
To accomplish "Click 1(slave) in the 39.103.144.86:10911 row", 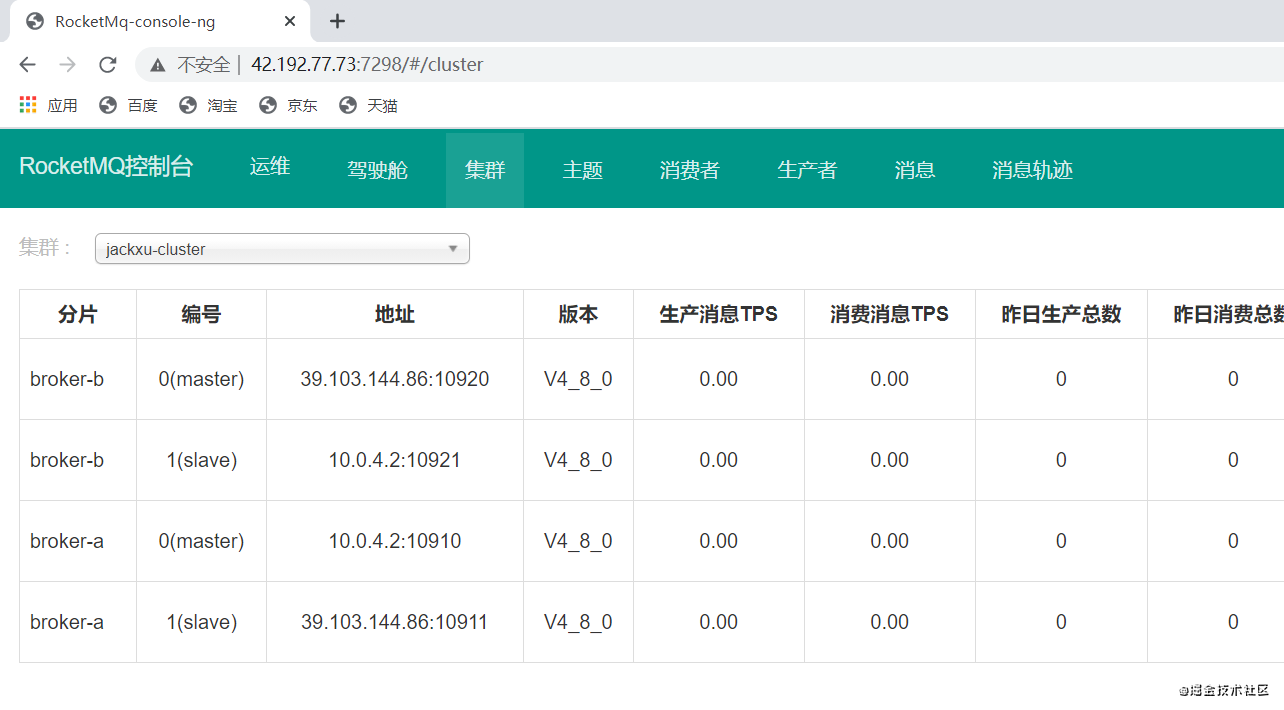I will pos(202,622).
